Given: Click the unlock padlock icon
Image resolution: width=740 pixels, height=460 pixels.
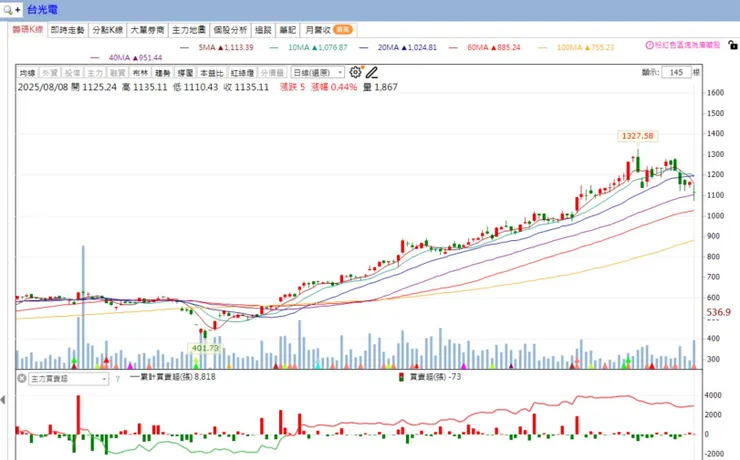Looking at the screenshot, I should pyautogui.click(x=732, y=45).
